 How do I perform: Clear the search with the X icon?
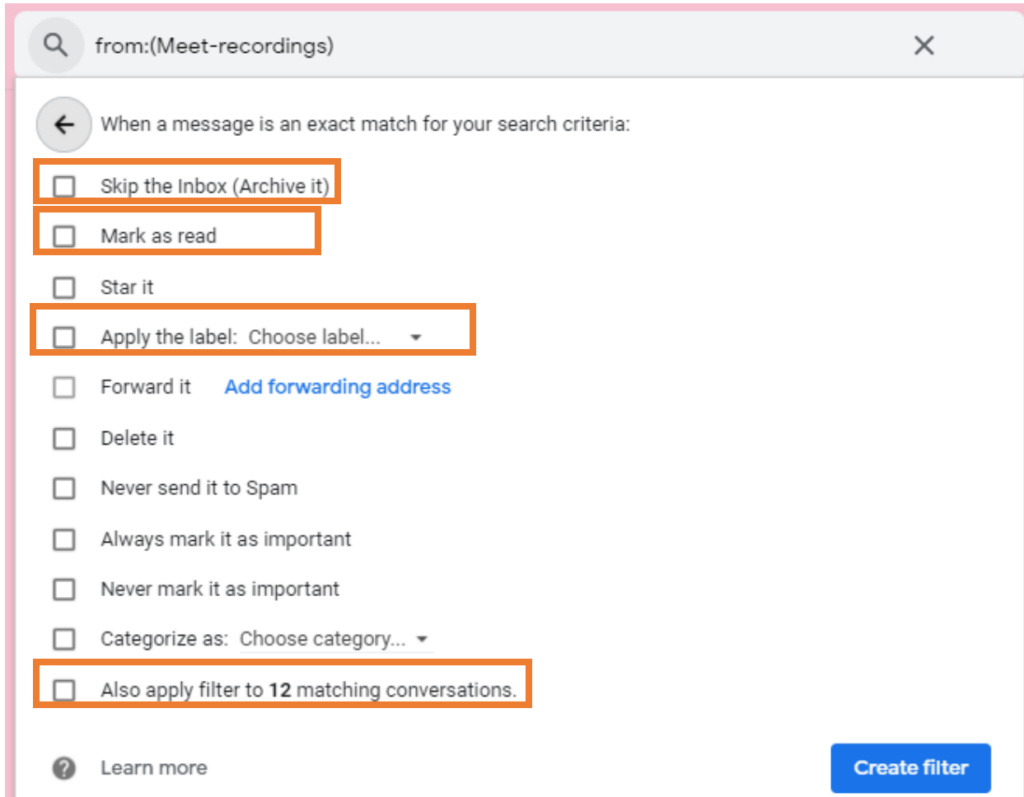(x=923, y=45)
